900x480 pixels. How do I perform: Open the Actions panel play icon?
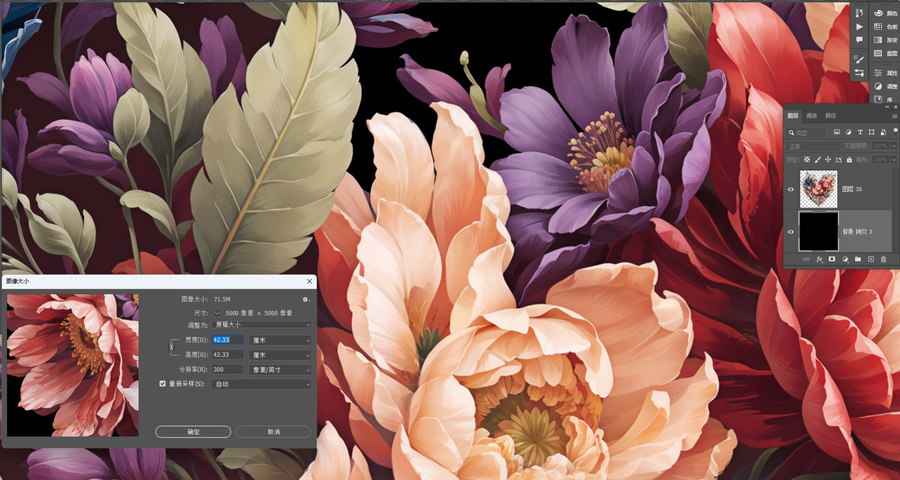(x=859, y=26)
